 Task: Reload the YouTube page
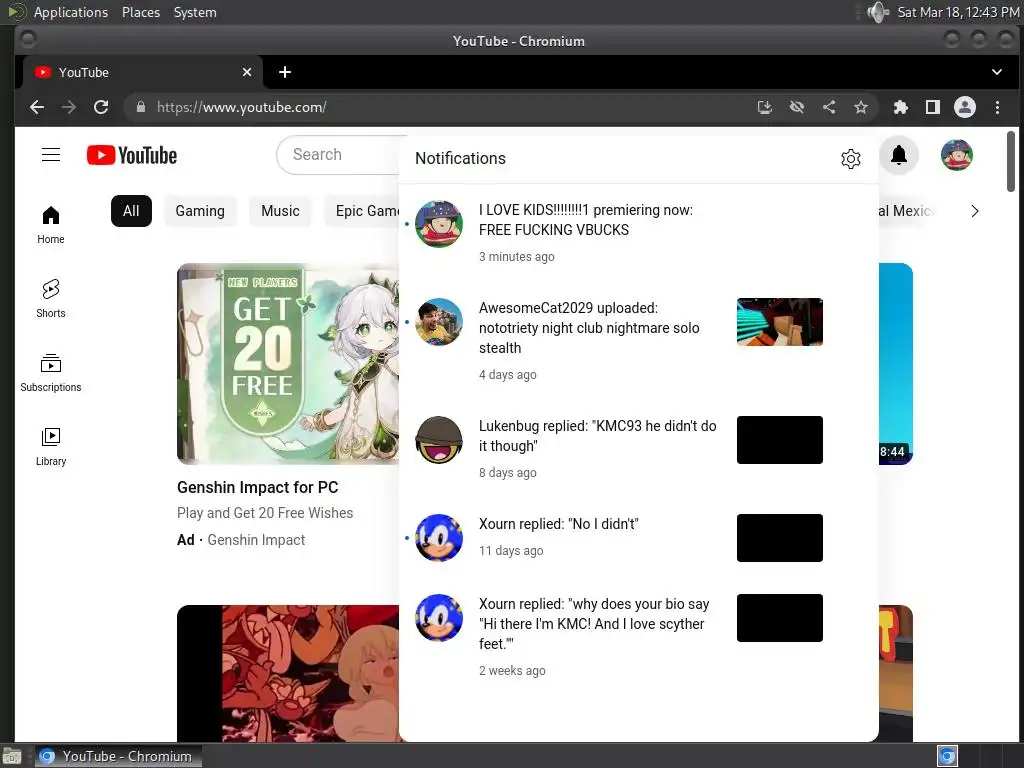(x=101, y=107)
